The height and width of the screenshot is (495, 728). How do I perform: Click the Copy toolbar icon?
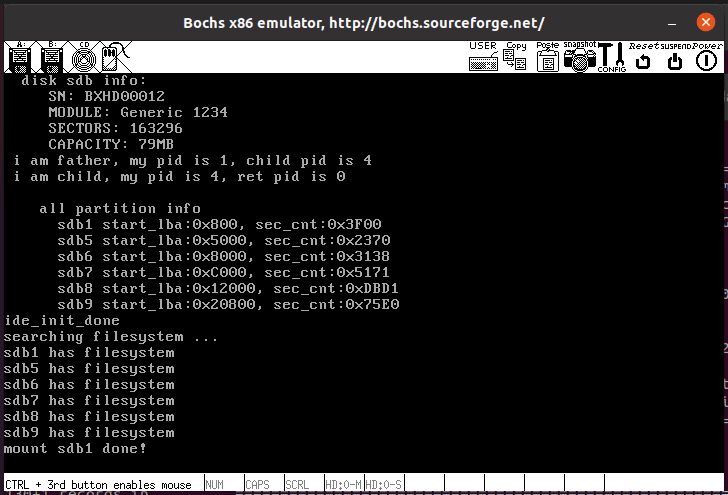pos(515,57)
